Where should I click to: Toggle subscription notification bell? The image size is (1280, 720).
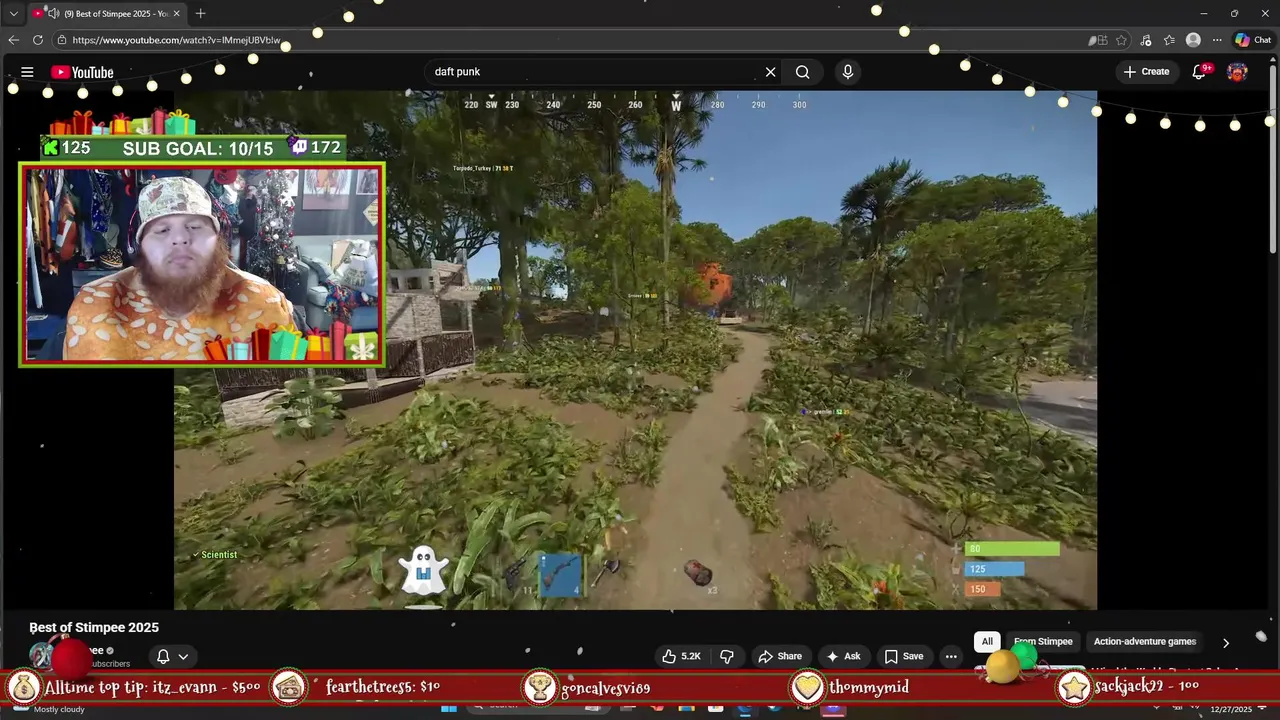(163, 656)
